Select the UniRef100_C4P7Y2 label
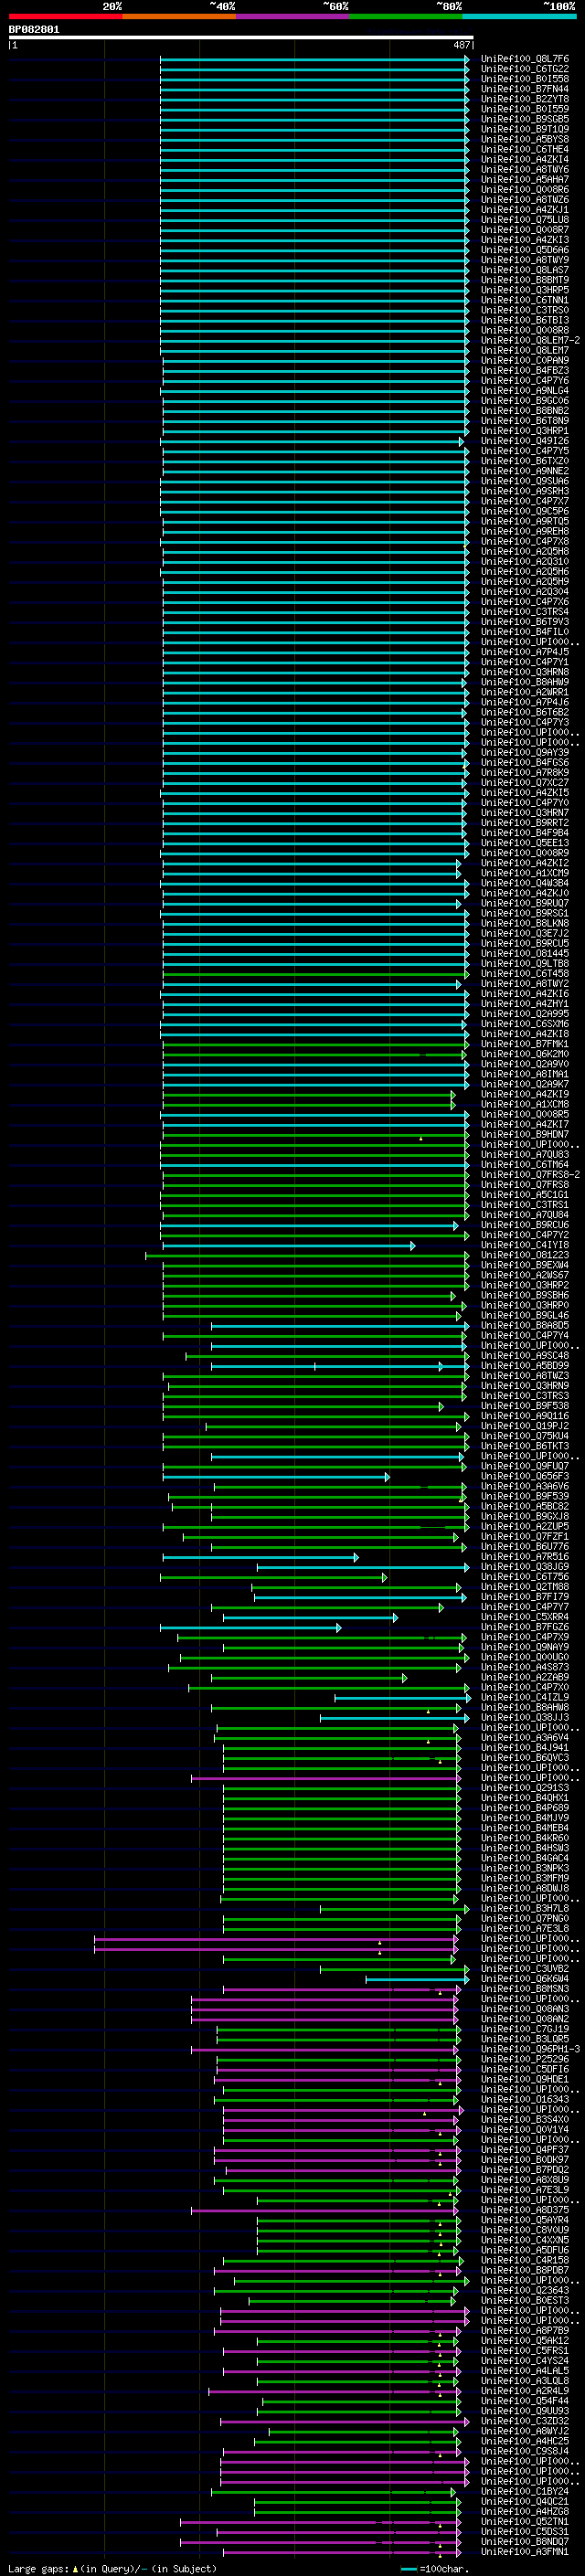Image resolution: width=585 pixels, height=2576 pixels. click(x=525, y=1235)
